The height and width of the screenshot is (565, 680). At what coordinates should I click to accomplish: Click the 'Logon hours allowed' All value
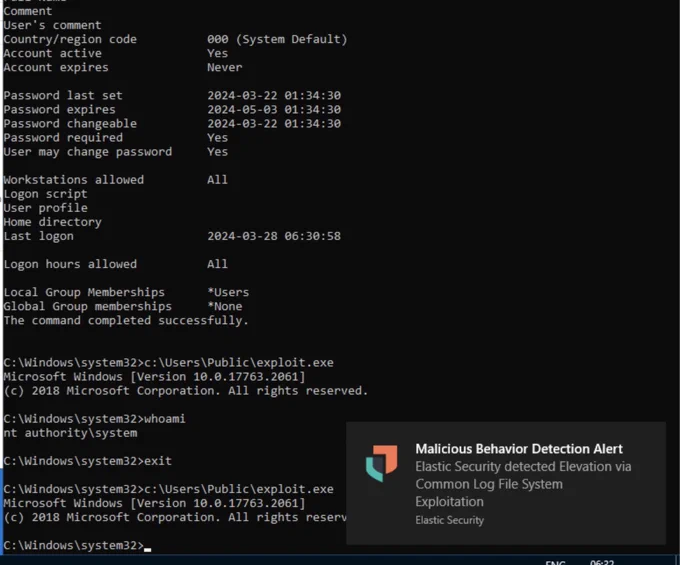pos(217,264)
